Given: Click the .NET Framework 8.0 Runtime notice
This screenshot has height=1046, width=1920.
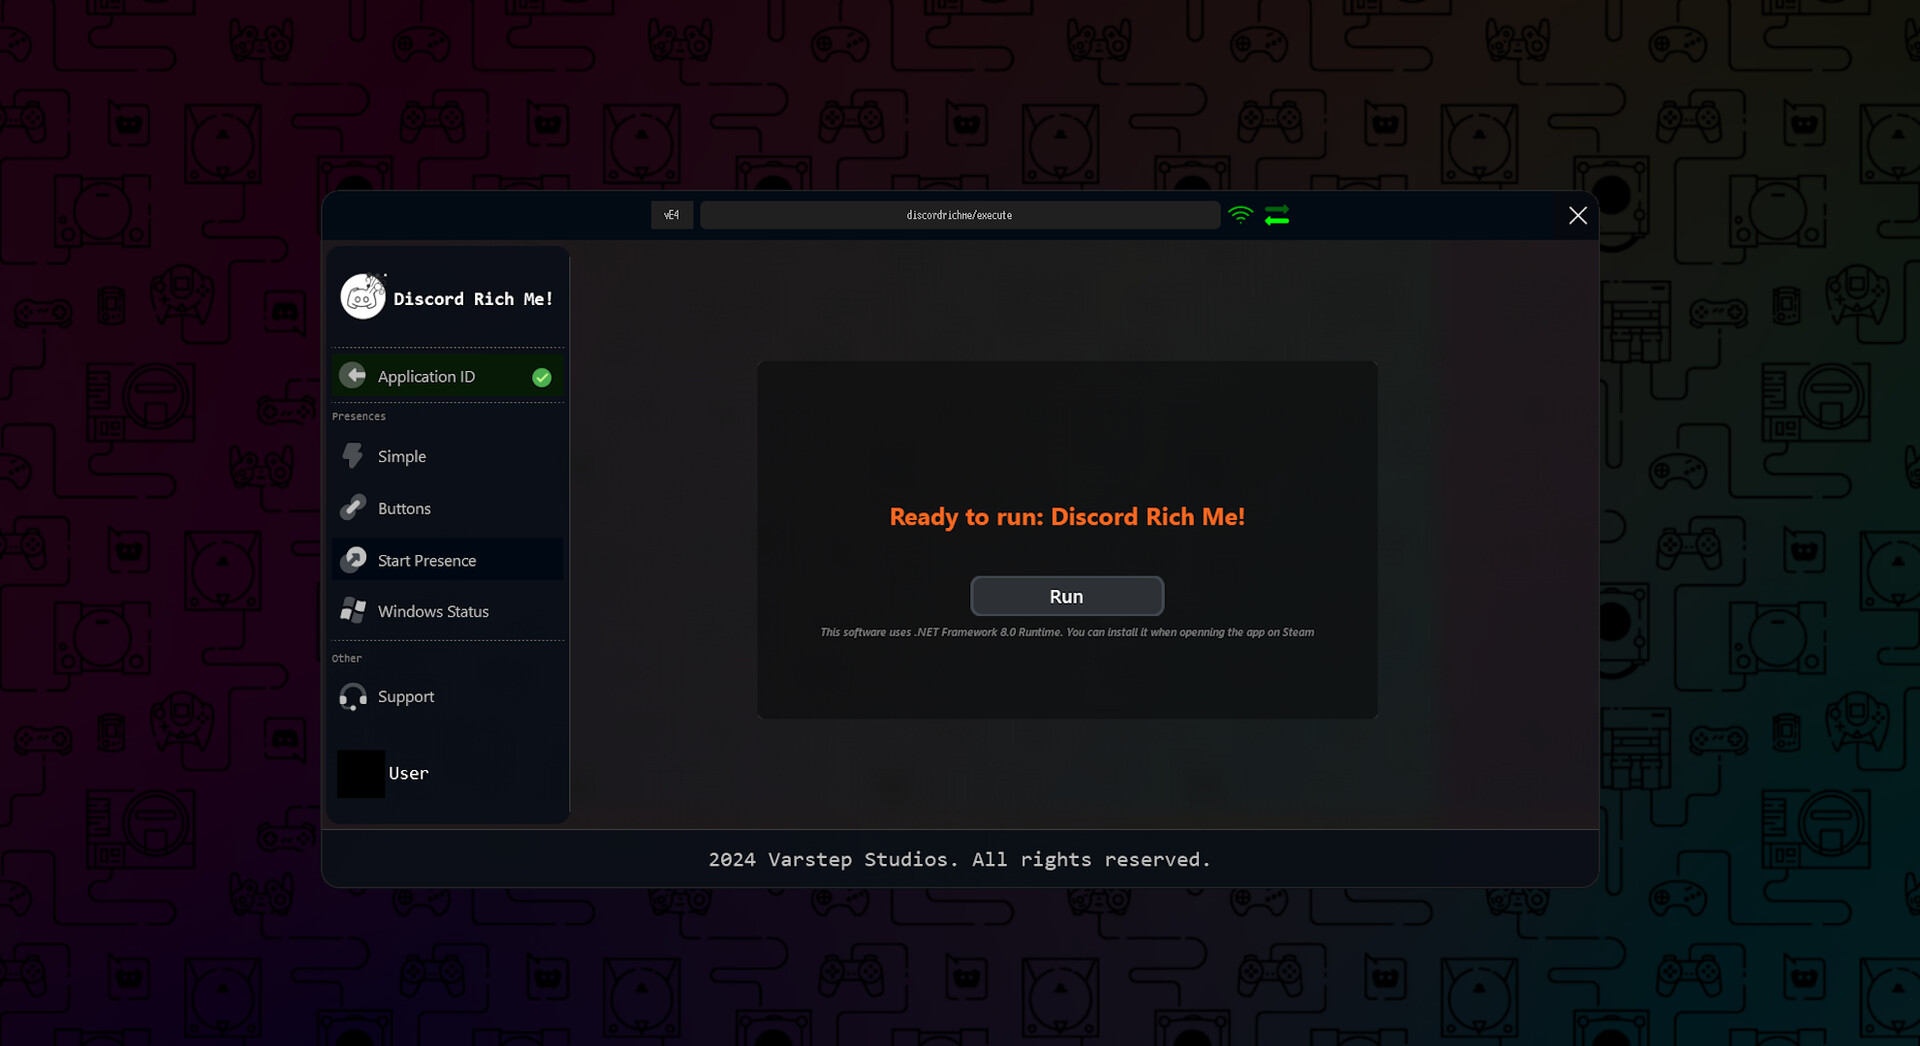Looking at the screenshot, I should point(1067,632).
